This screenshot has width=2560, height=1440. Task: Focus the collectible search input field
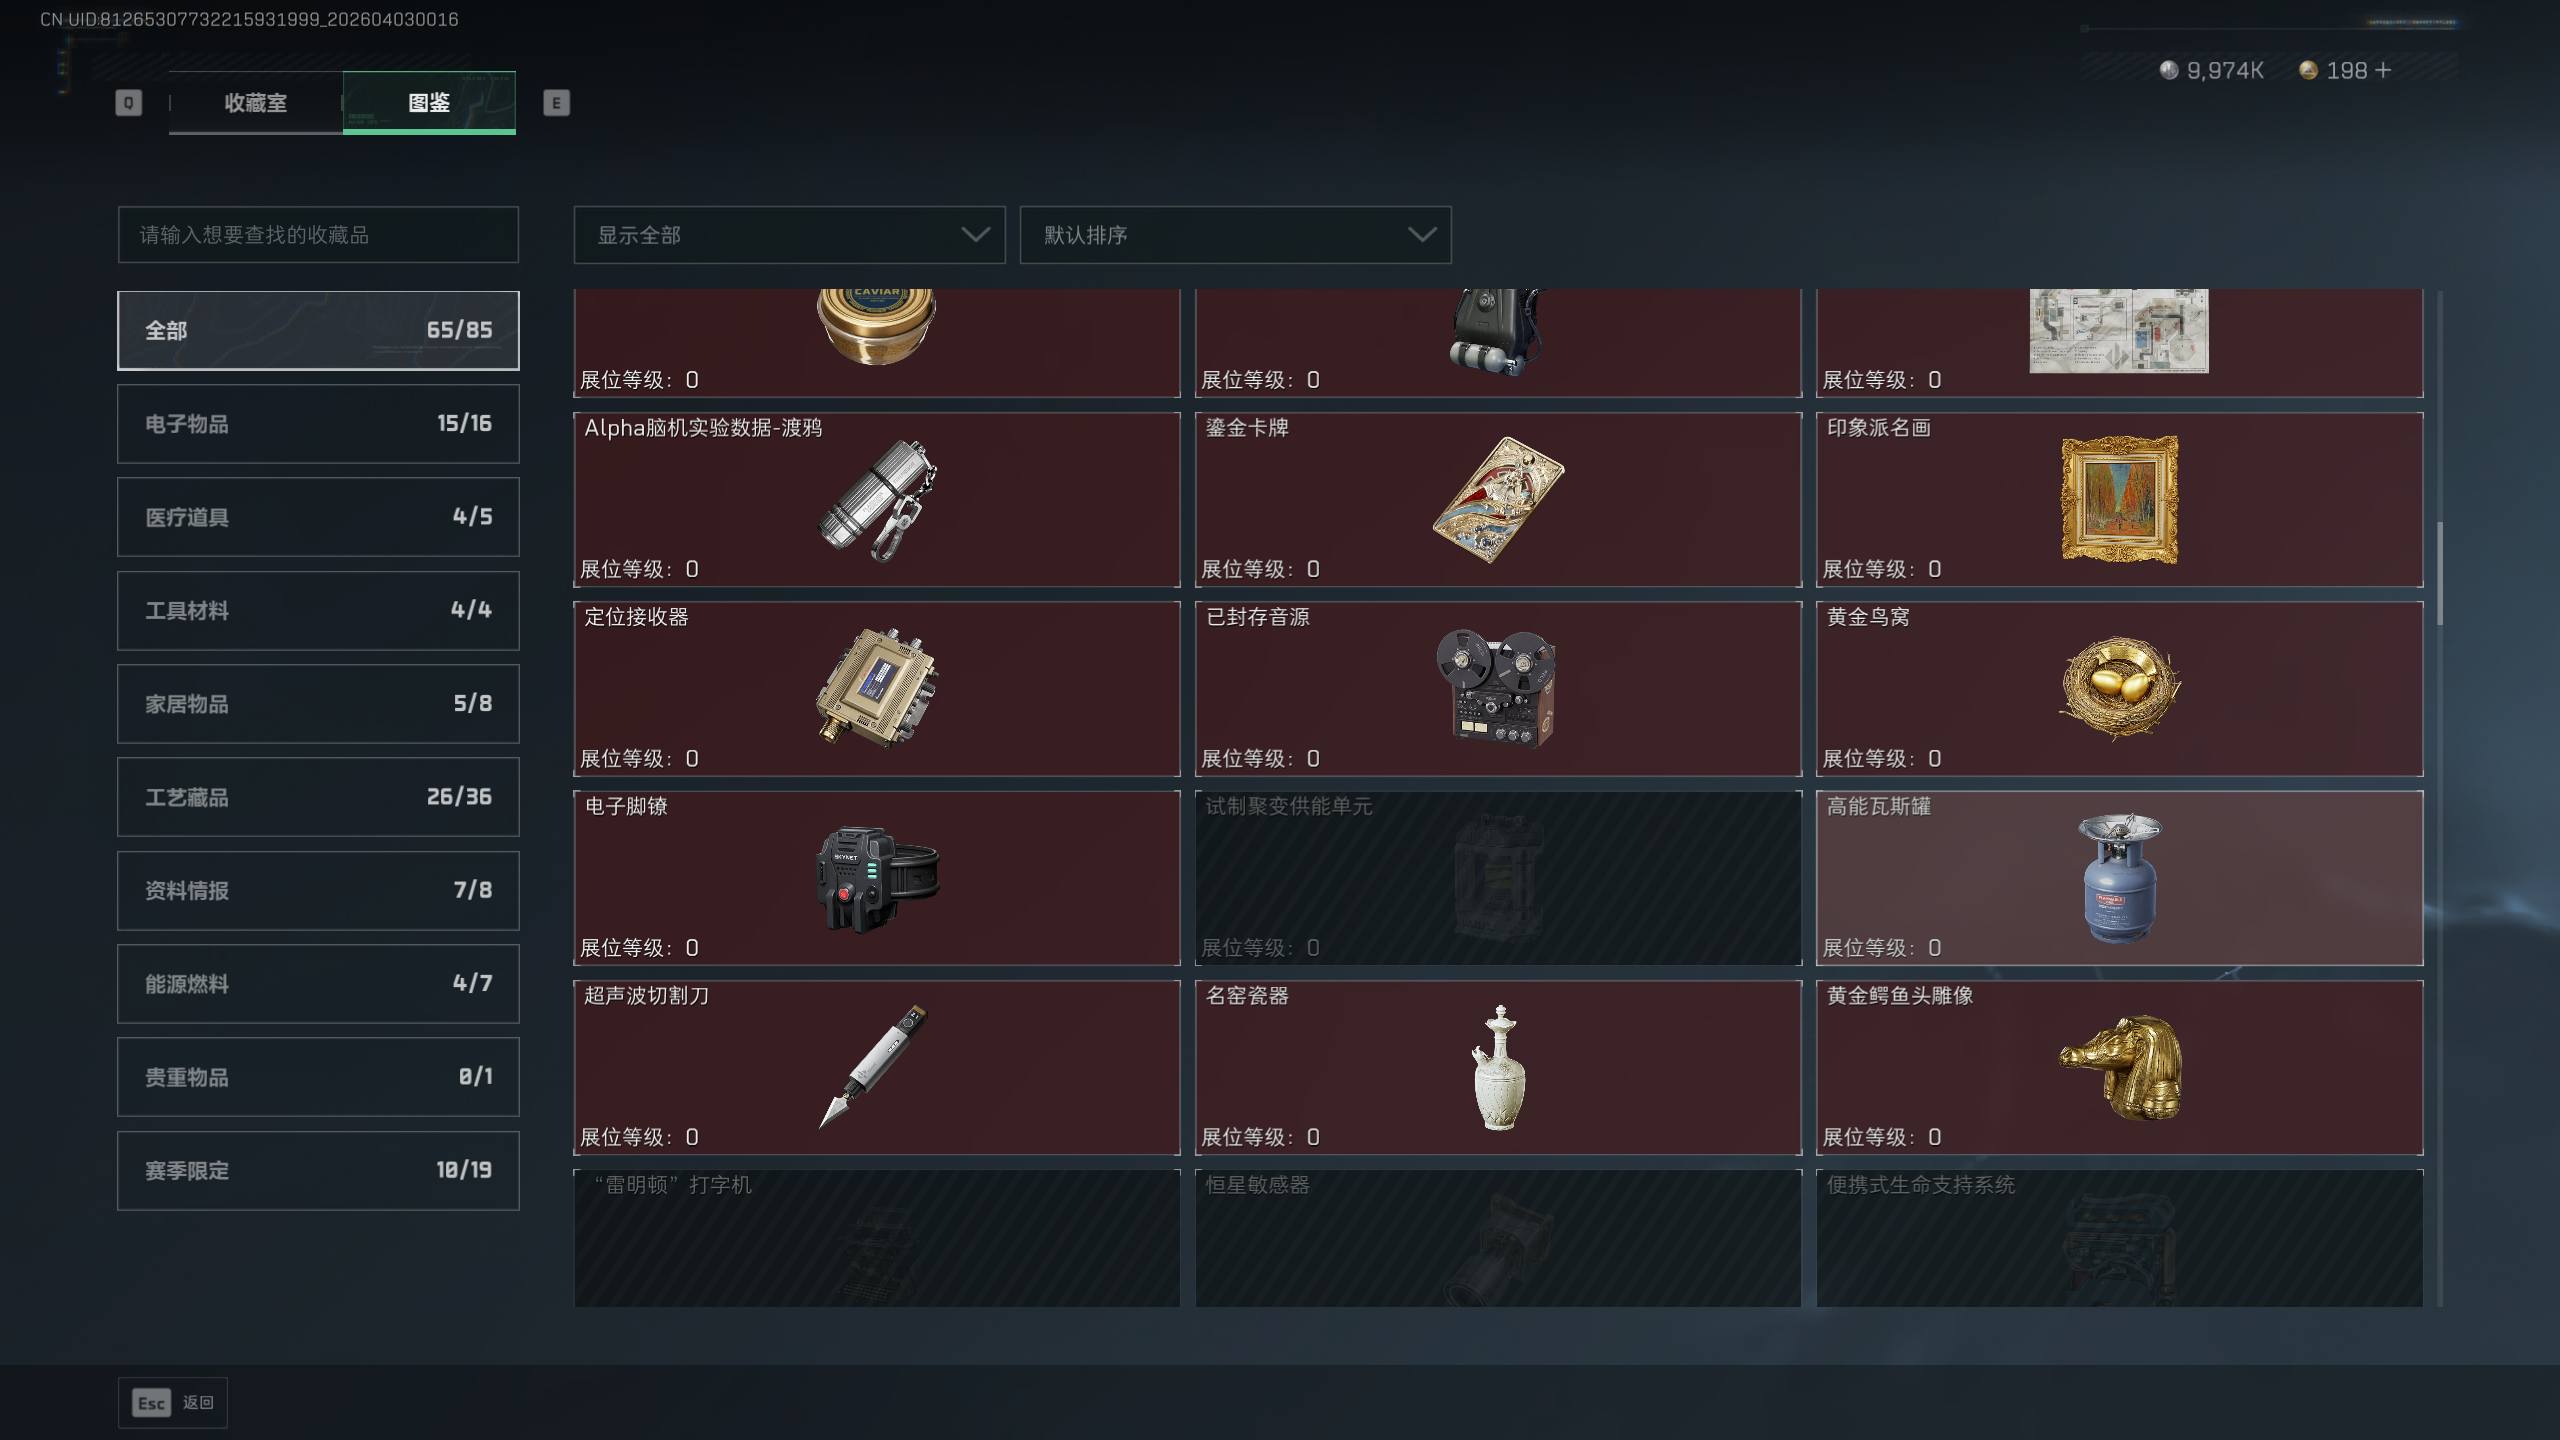[x=318, y=235]
